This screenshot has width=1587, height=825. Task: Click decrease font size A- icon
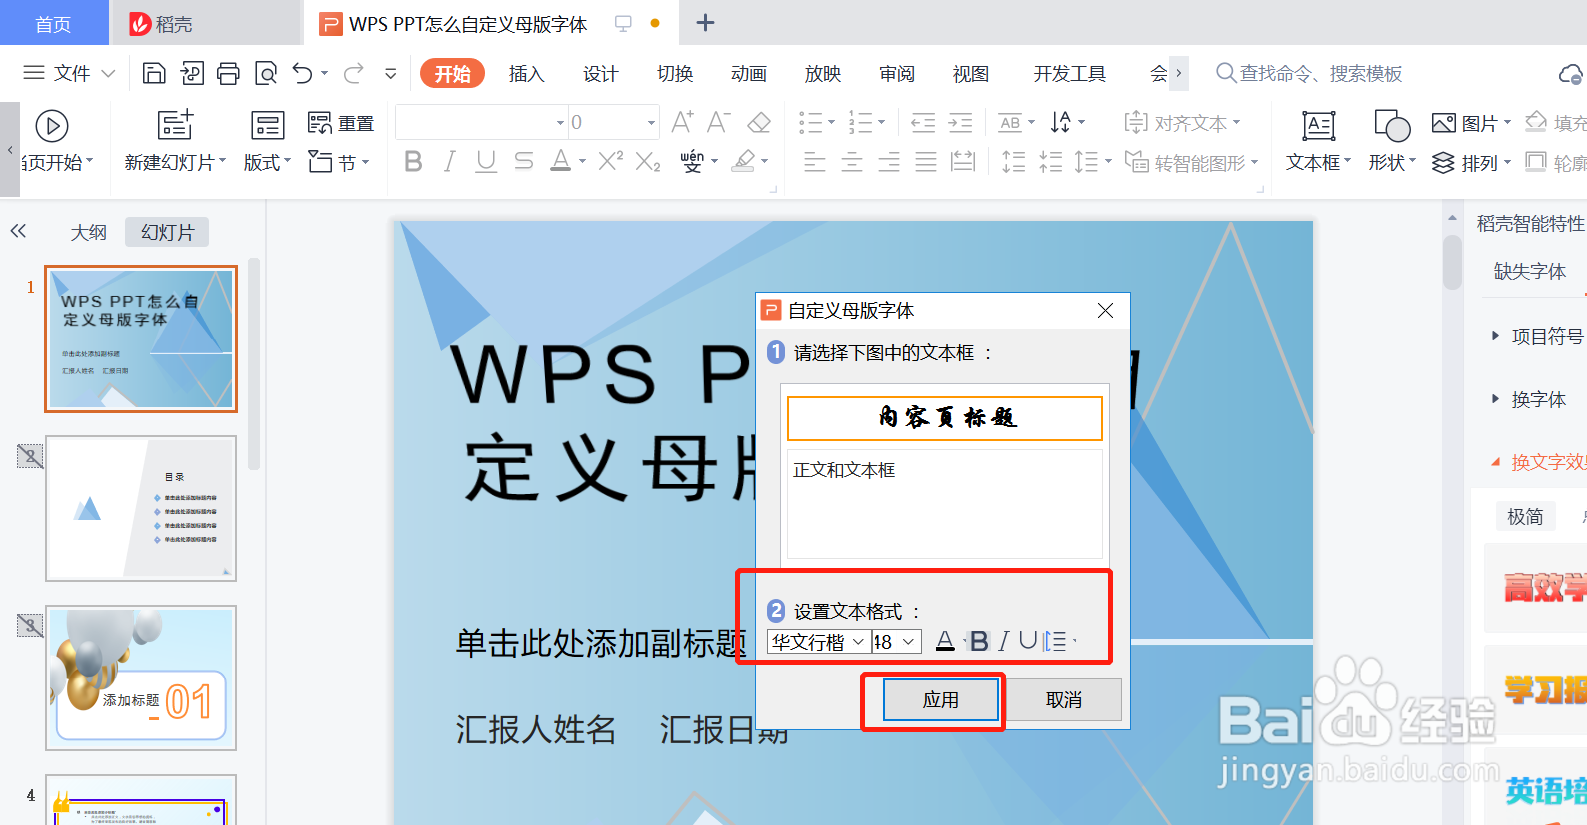click(x=718, y=122)
